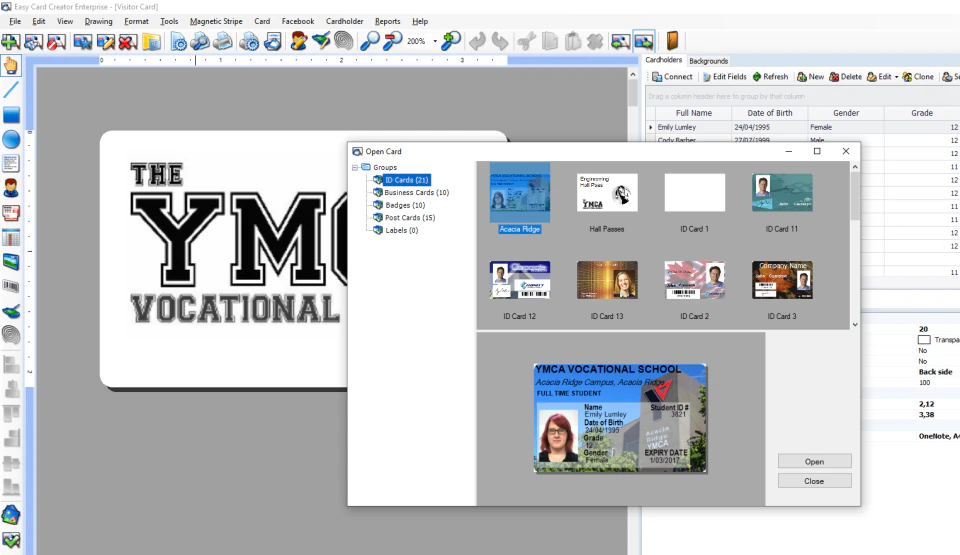Screen dimensions: 960x555
Task: Click the Close button in Open Card dialog
Action: click(814, 481)
